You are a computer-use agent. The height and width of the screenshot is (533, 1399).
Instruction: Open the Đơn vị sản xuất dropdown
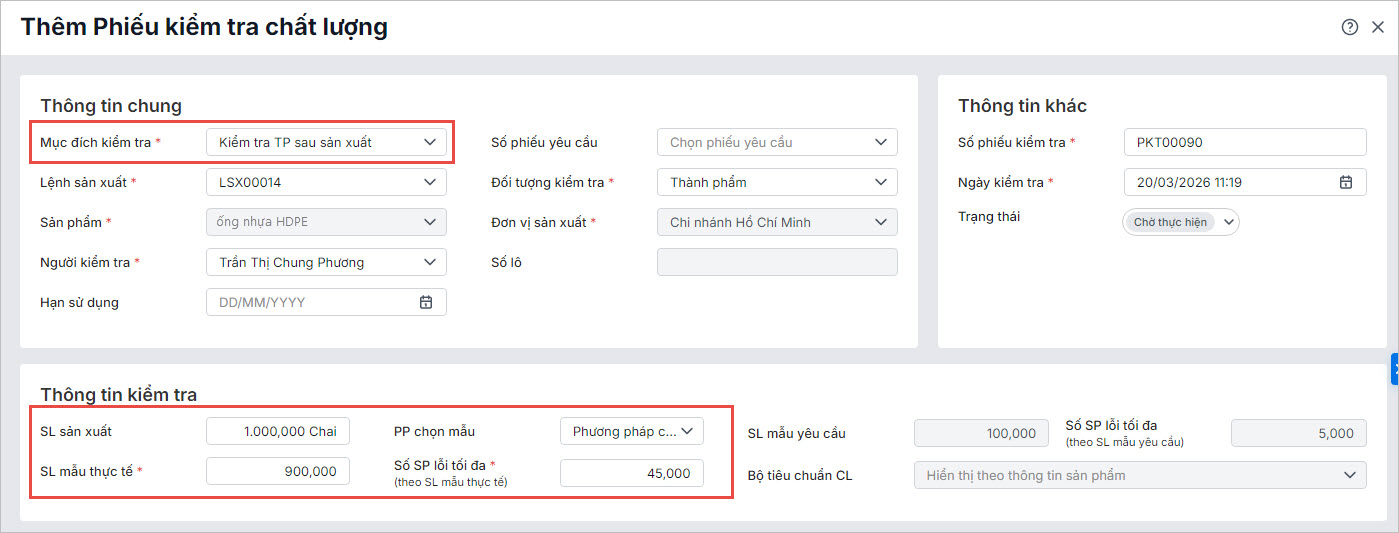[777, 222]
